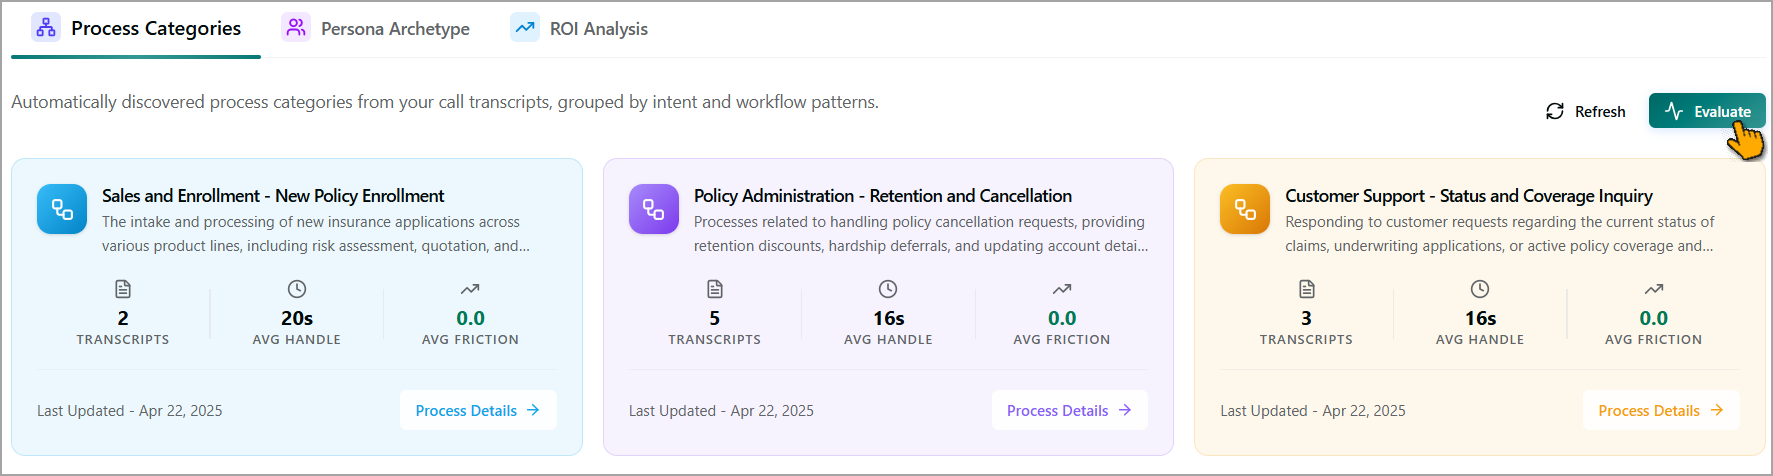Click the Evaluate button
Screen dimensions: 1773x476
coord(1707,111)
